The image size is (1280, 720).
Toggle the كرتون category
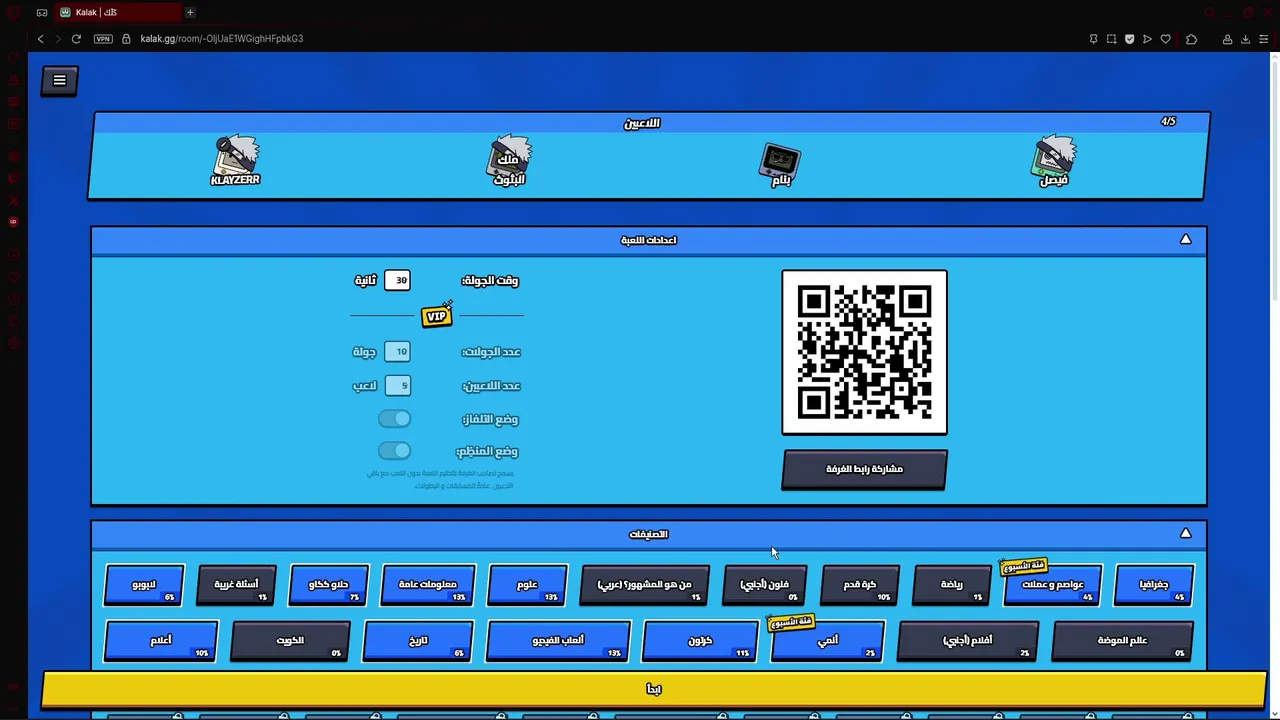click(x=700, y=641)
